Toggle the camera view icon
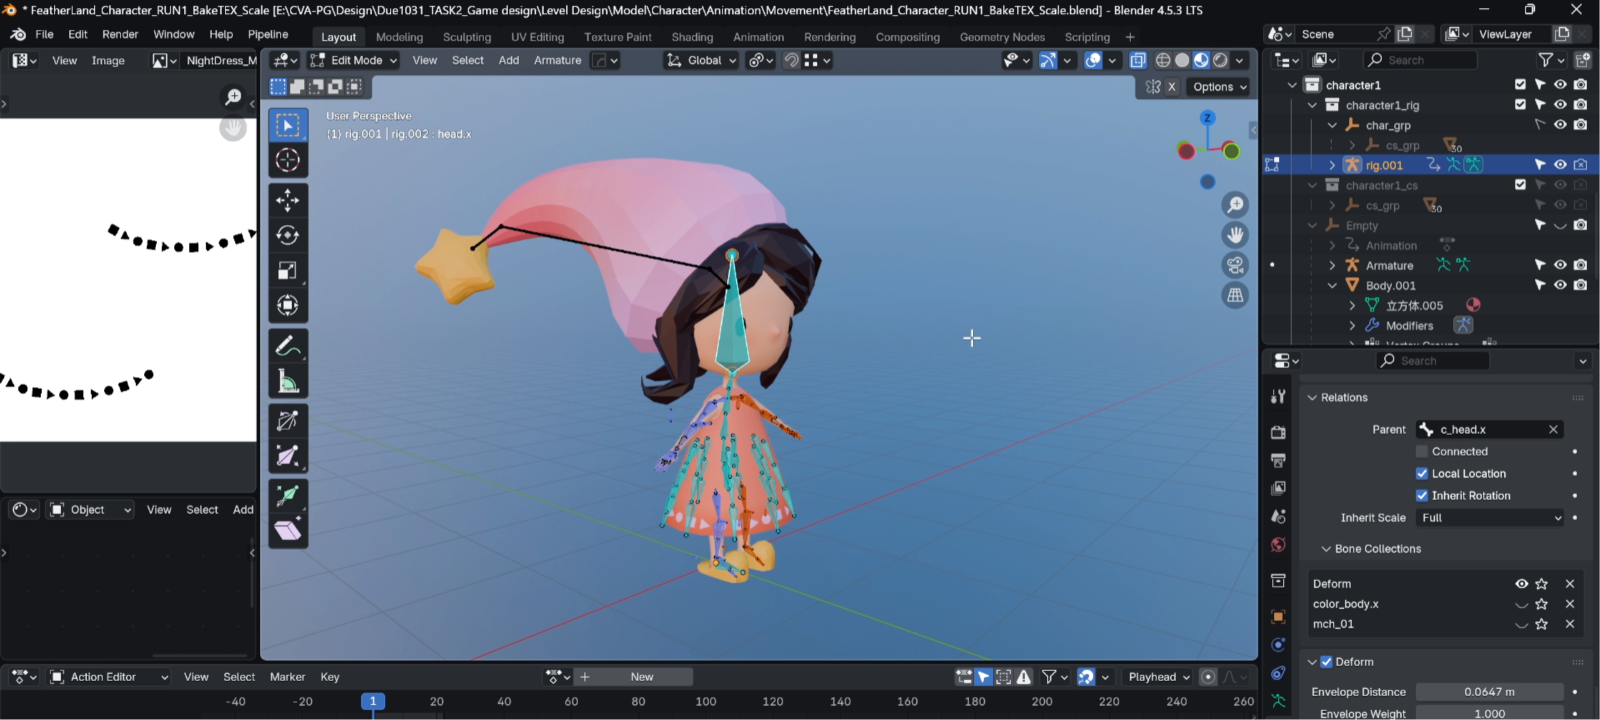This screenshot has height=720, width=1600. (1236, 265)
